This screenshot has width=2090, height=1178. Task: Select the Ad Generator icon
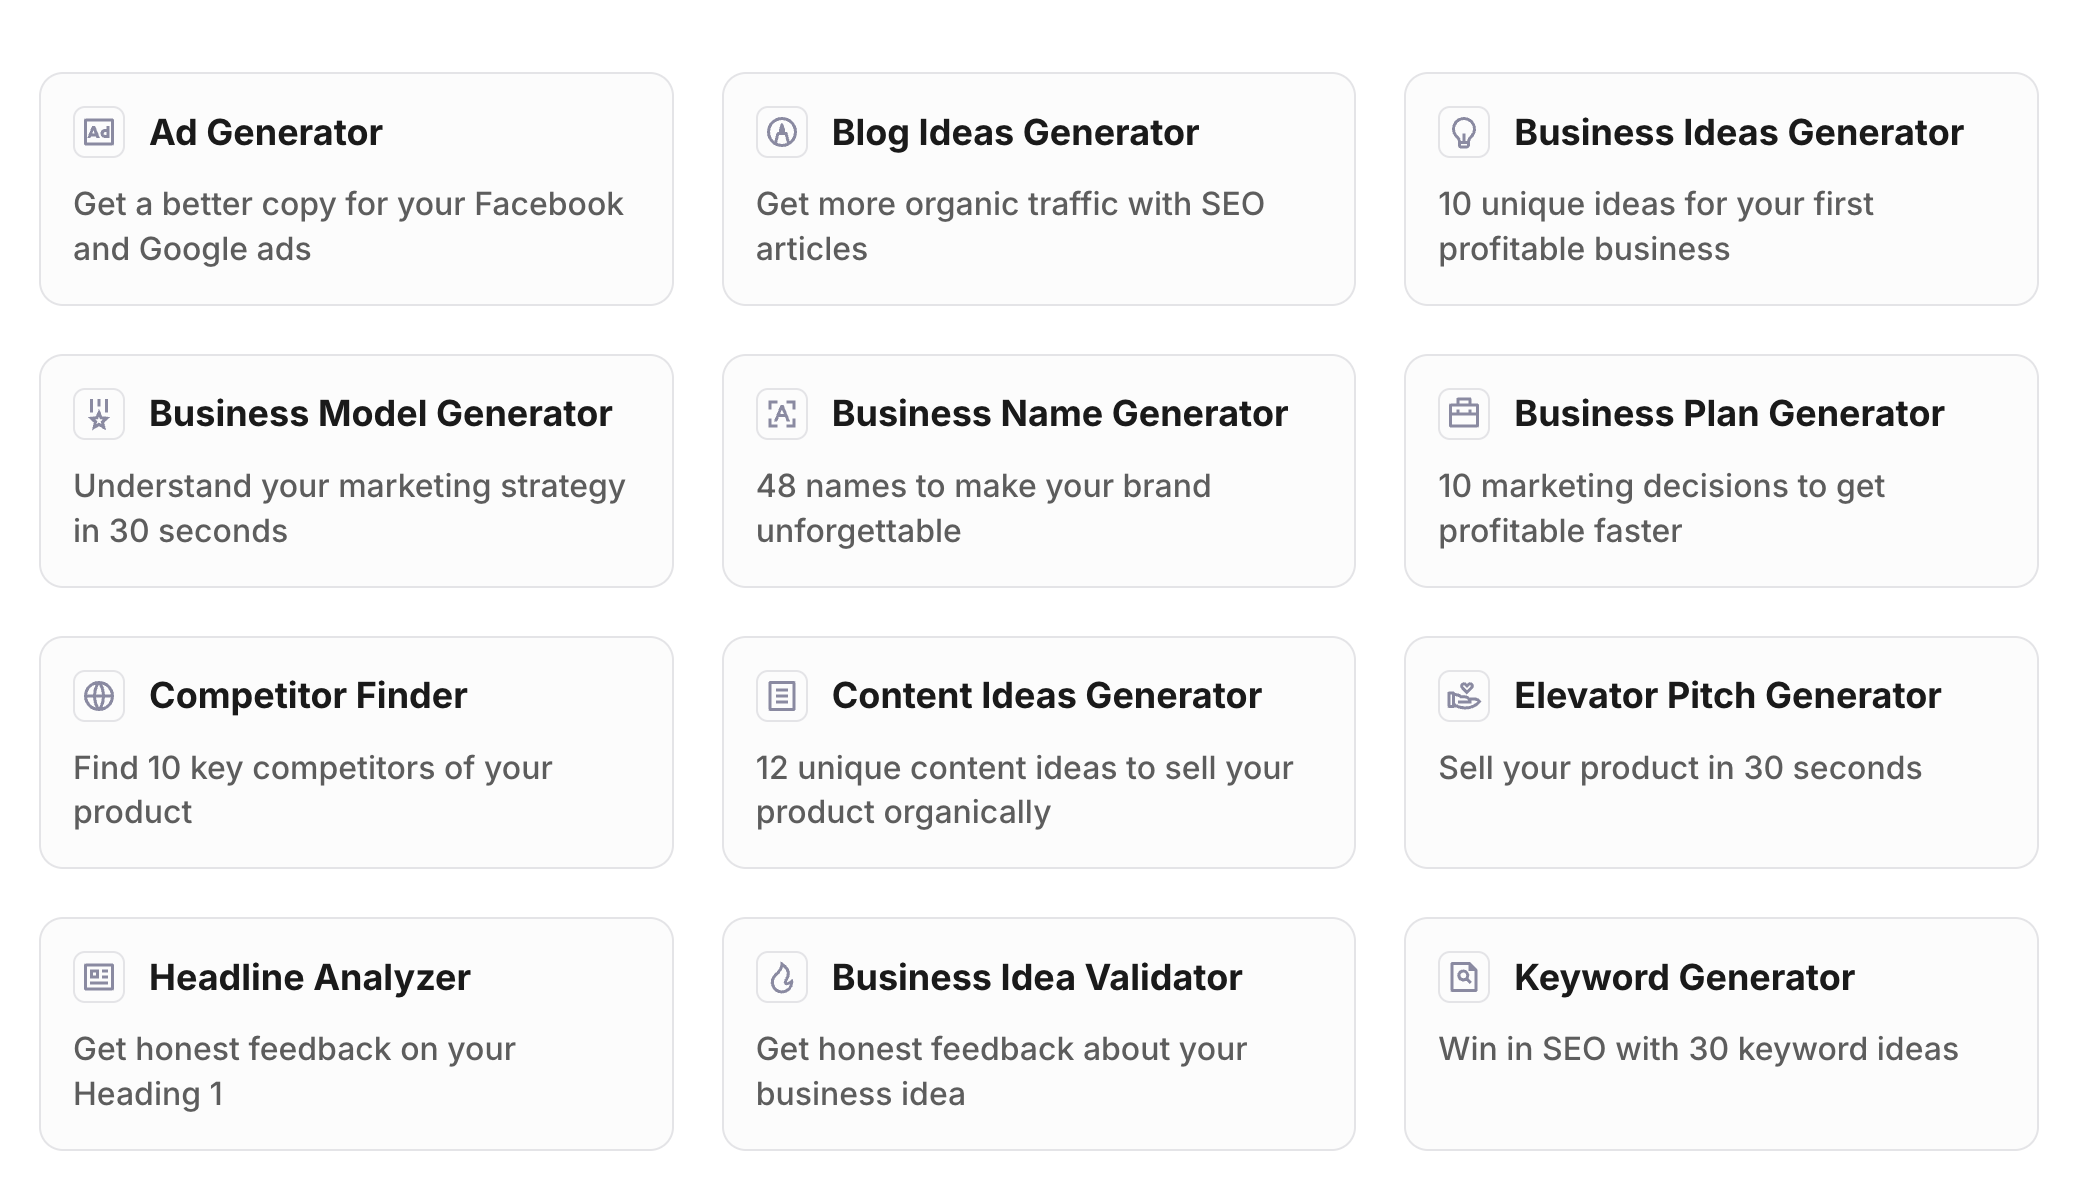coord(97,131)
